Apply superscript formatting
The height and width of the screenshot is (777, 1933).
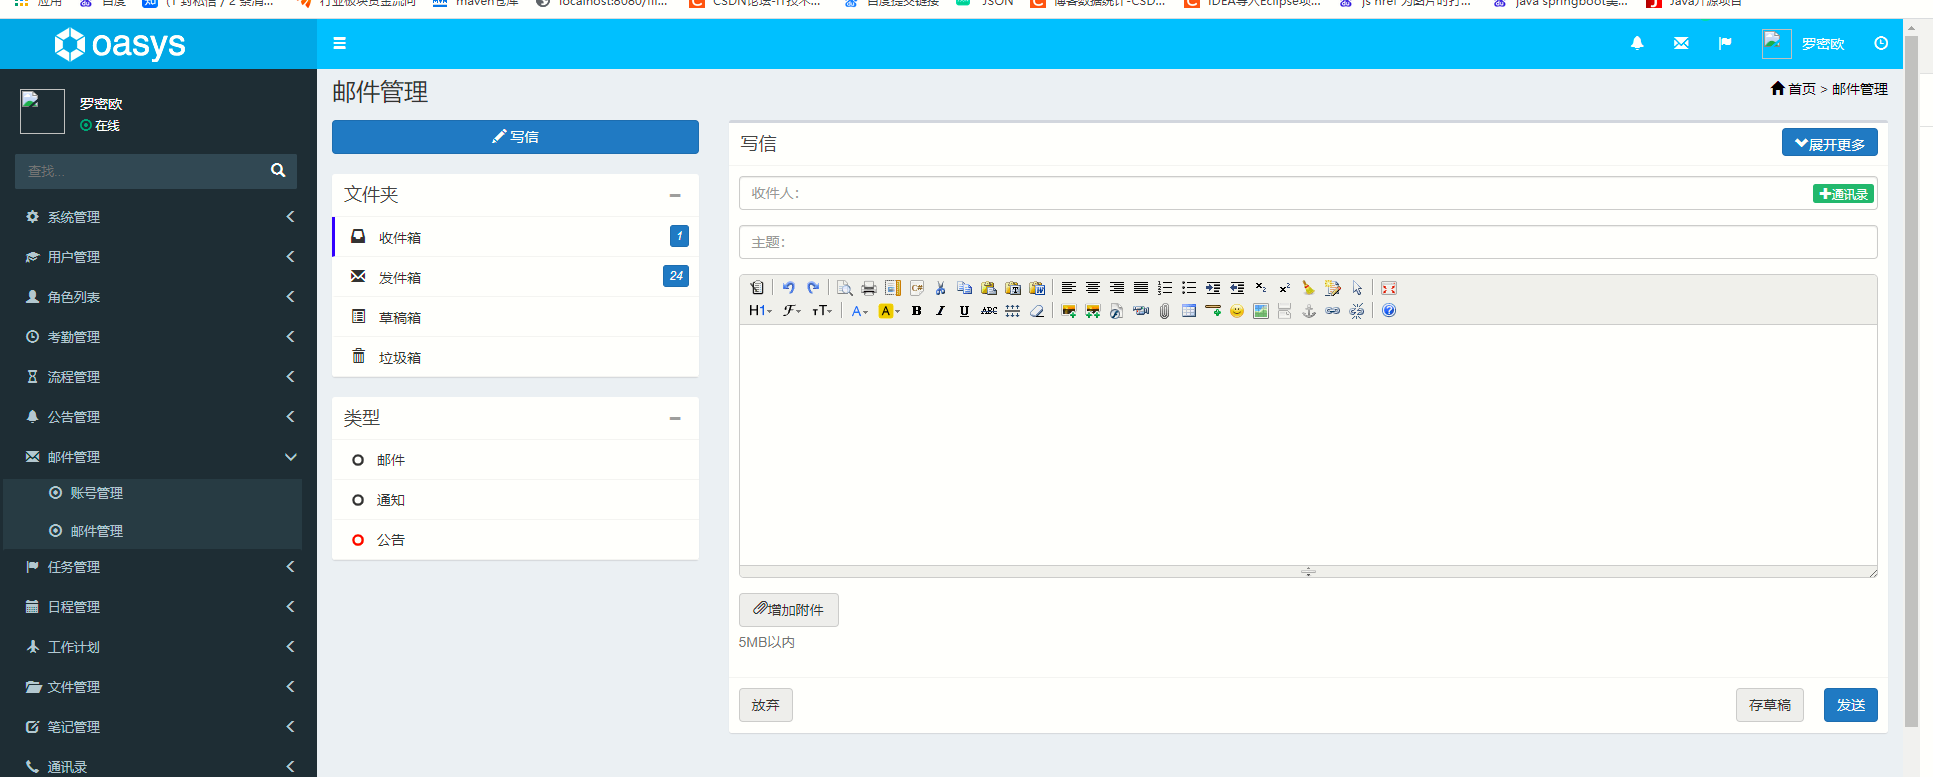click(x=1285, y=288)
